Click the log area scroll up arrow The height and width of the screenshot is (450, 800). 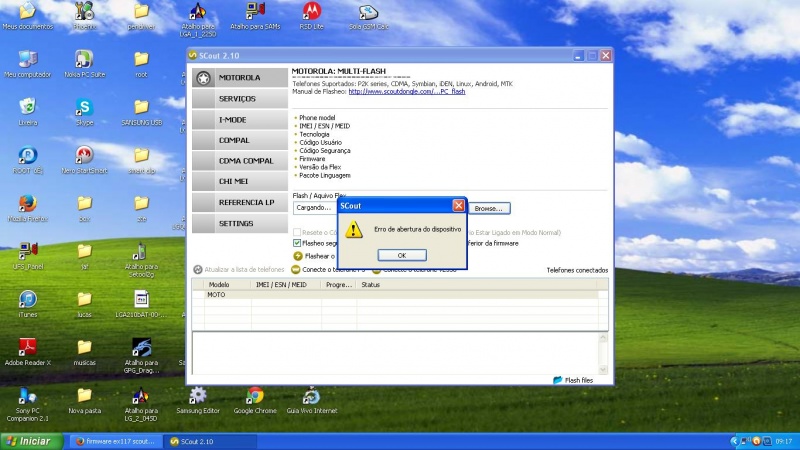(x=603, y=338)
